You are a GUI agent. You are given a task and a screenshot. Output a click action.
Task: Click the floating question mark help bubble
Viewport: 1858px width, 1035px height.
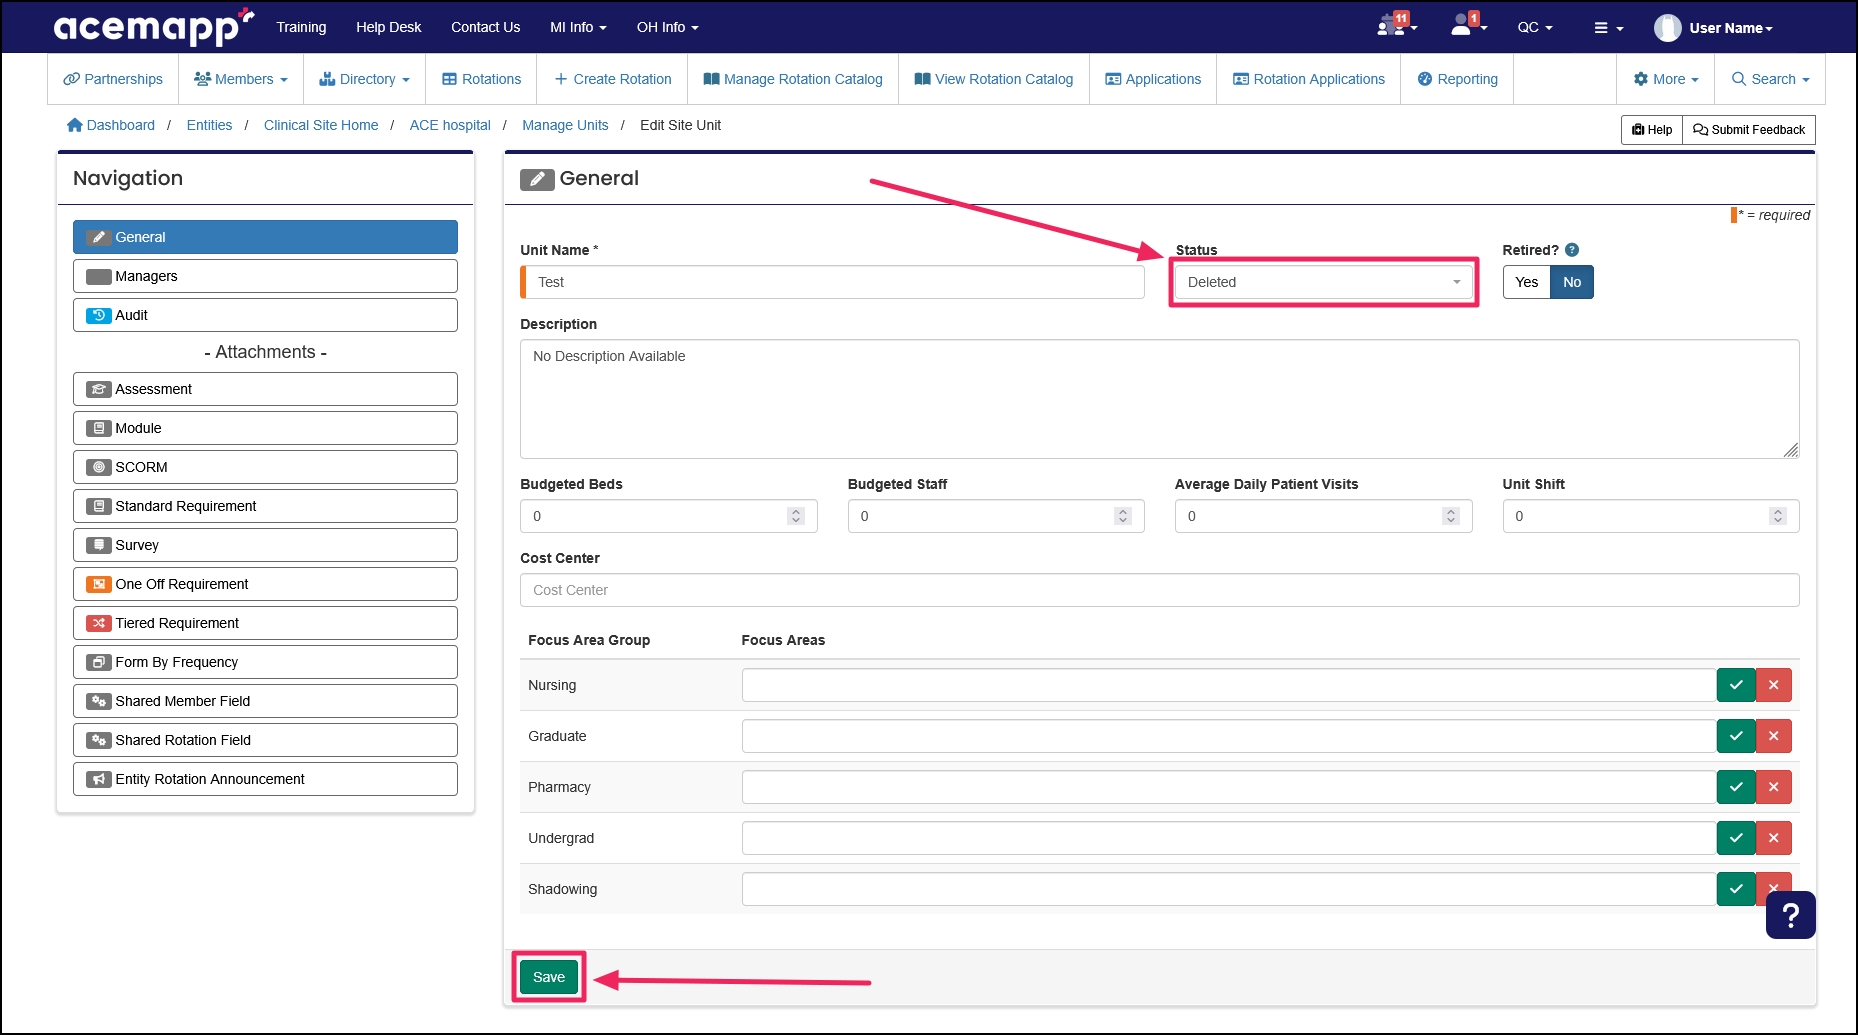pyautogui.click(x=1790, y=914)
